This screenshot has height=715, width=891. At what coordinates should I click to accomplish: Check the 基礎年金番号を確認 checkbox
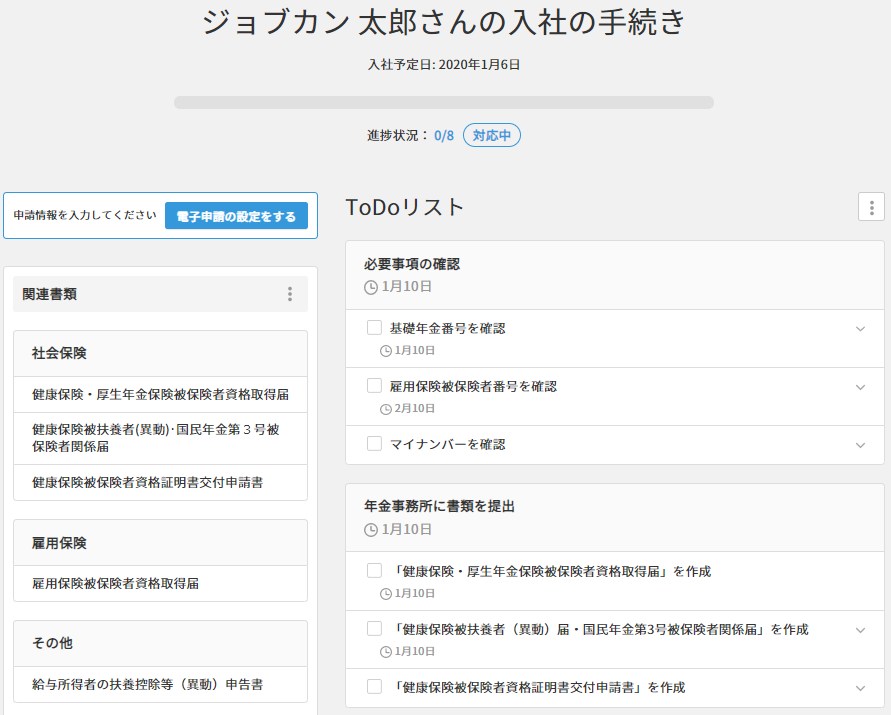pyautogui.click(x=374, y=328)
